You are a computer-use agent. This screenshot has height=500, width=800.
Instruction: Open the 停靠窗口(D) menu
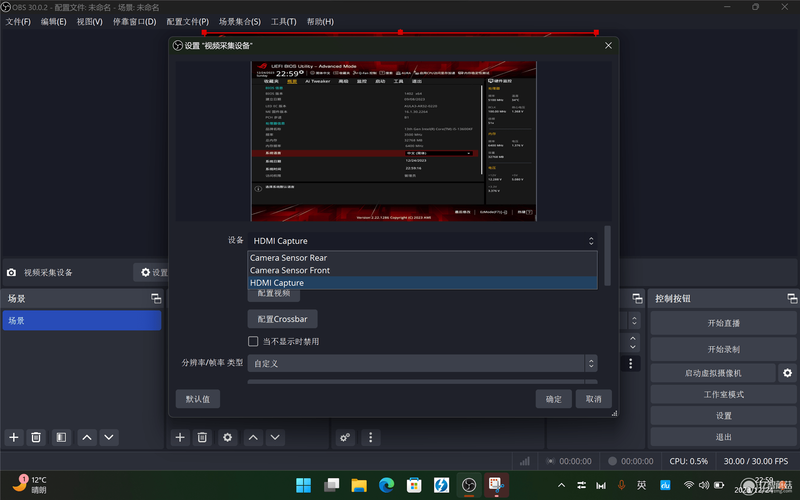pos(134,21)
